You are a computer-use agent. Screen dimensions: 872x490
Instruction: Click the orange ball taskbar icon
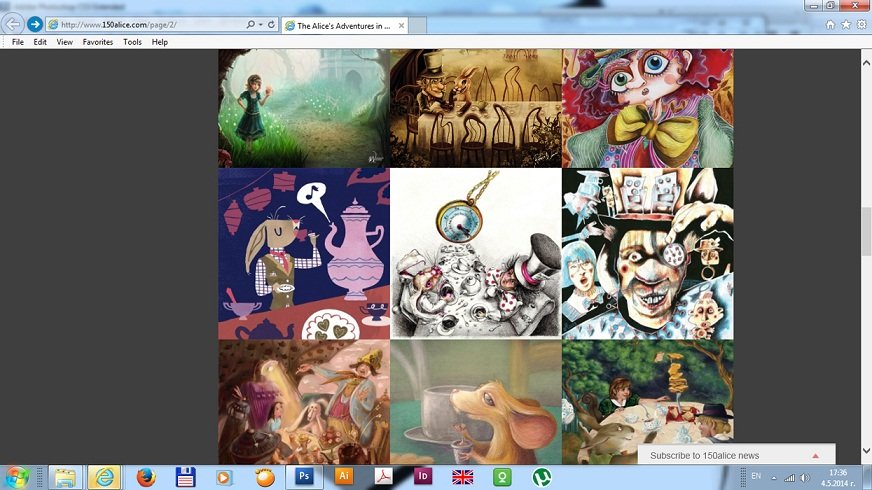click(x=265, y=478)
